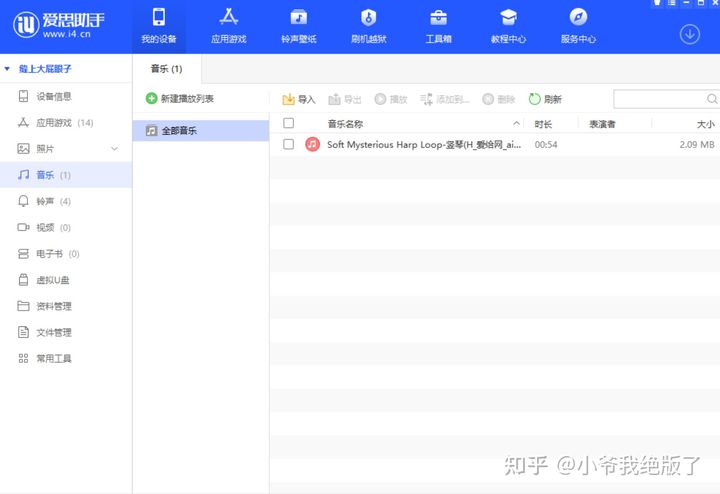Image resolution: width=720 pixels, height=494 pixels.
Task: Select 音乐 (1) in the sidebar
Action: pyautogui.click(x=66, y=175)
